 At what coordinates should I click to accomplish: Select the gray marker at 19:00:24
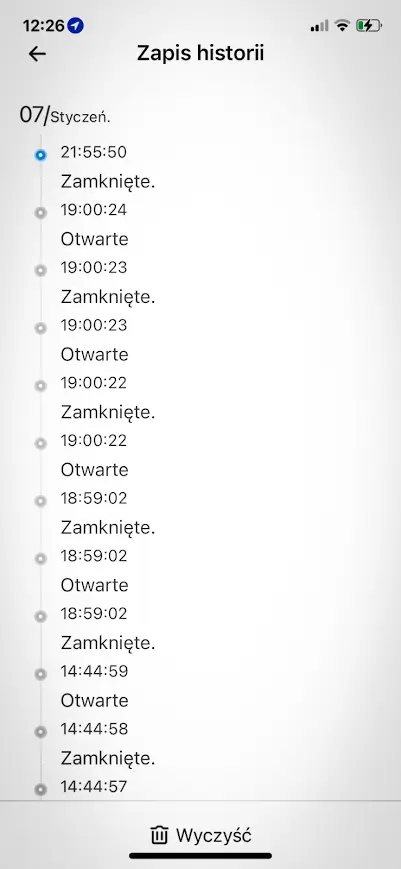pos(40,213)
